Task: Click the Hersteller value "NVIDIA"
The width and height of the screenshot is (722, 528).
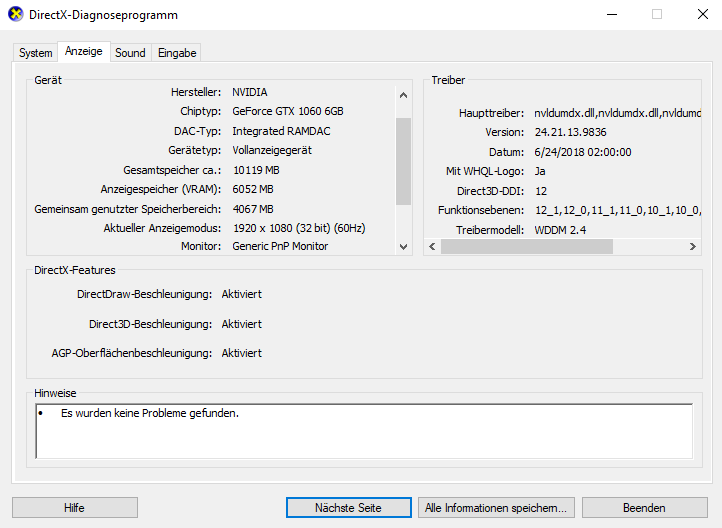Action: click(x=250, y=92)
